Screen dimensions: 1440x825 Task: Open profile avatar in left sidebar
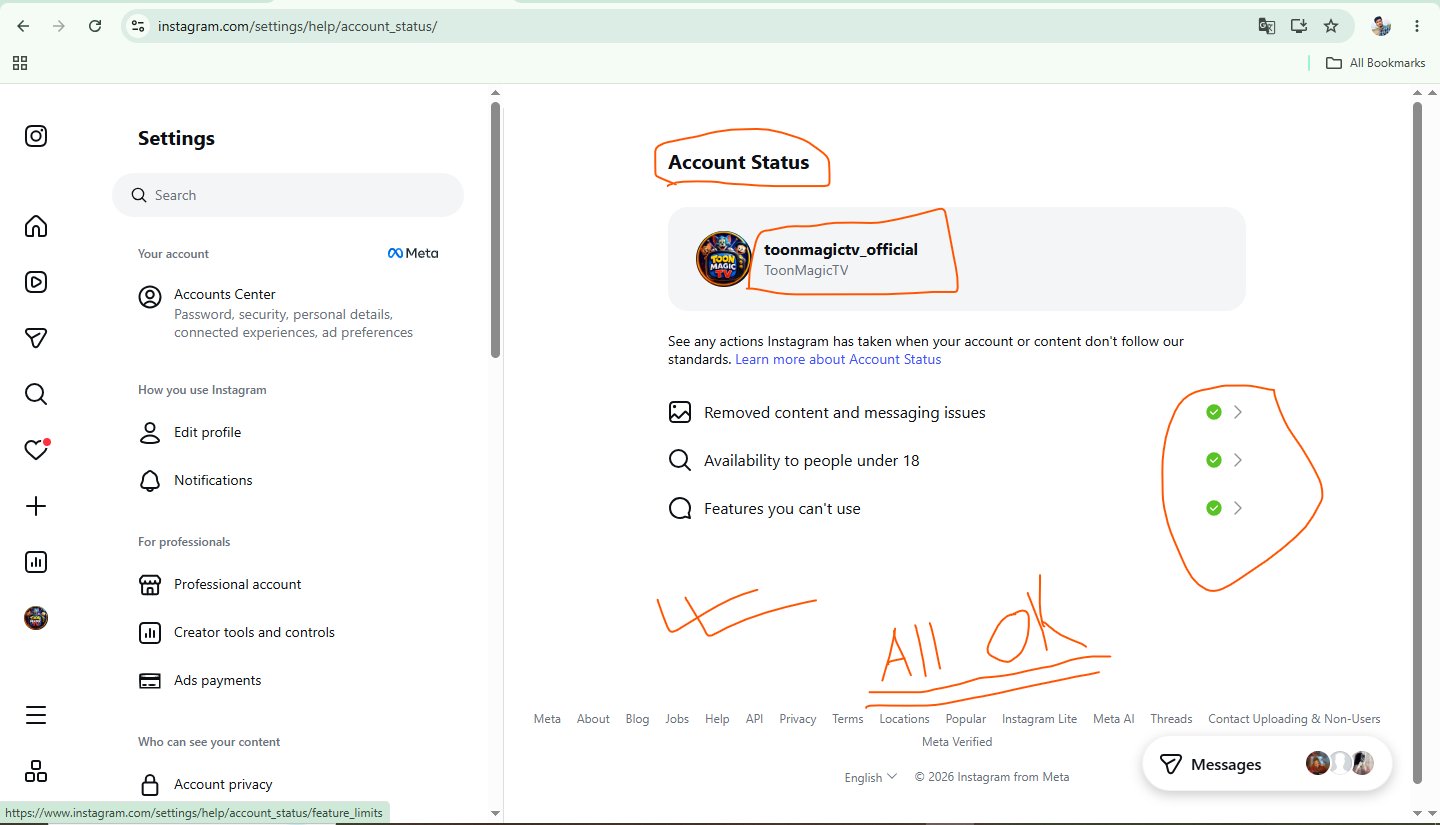coord(36,618)
